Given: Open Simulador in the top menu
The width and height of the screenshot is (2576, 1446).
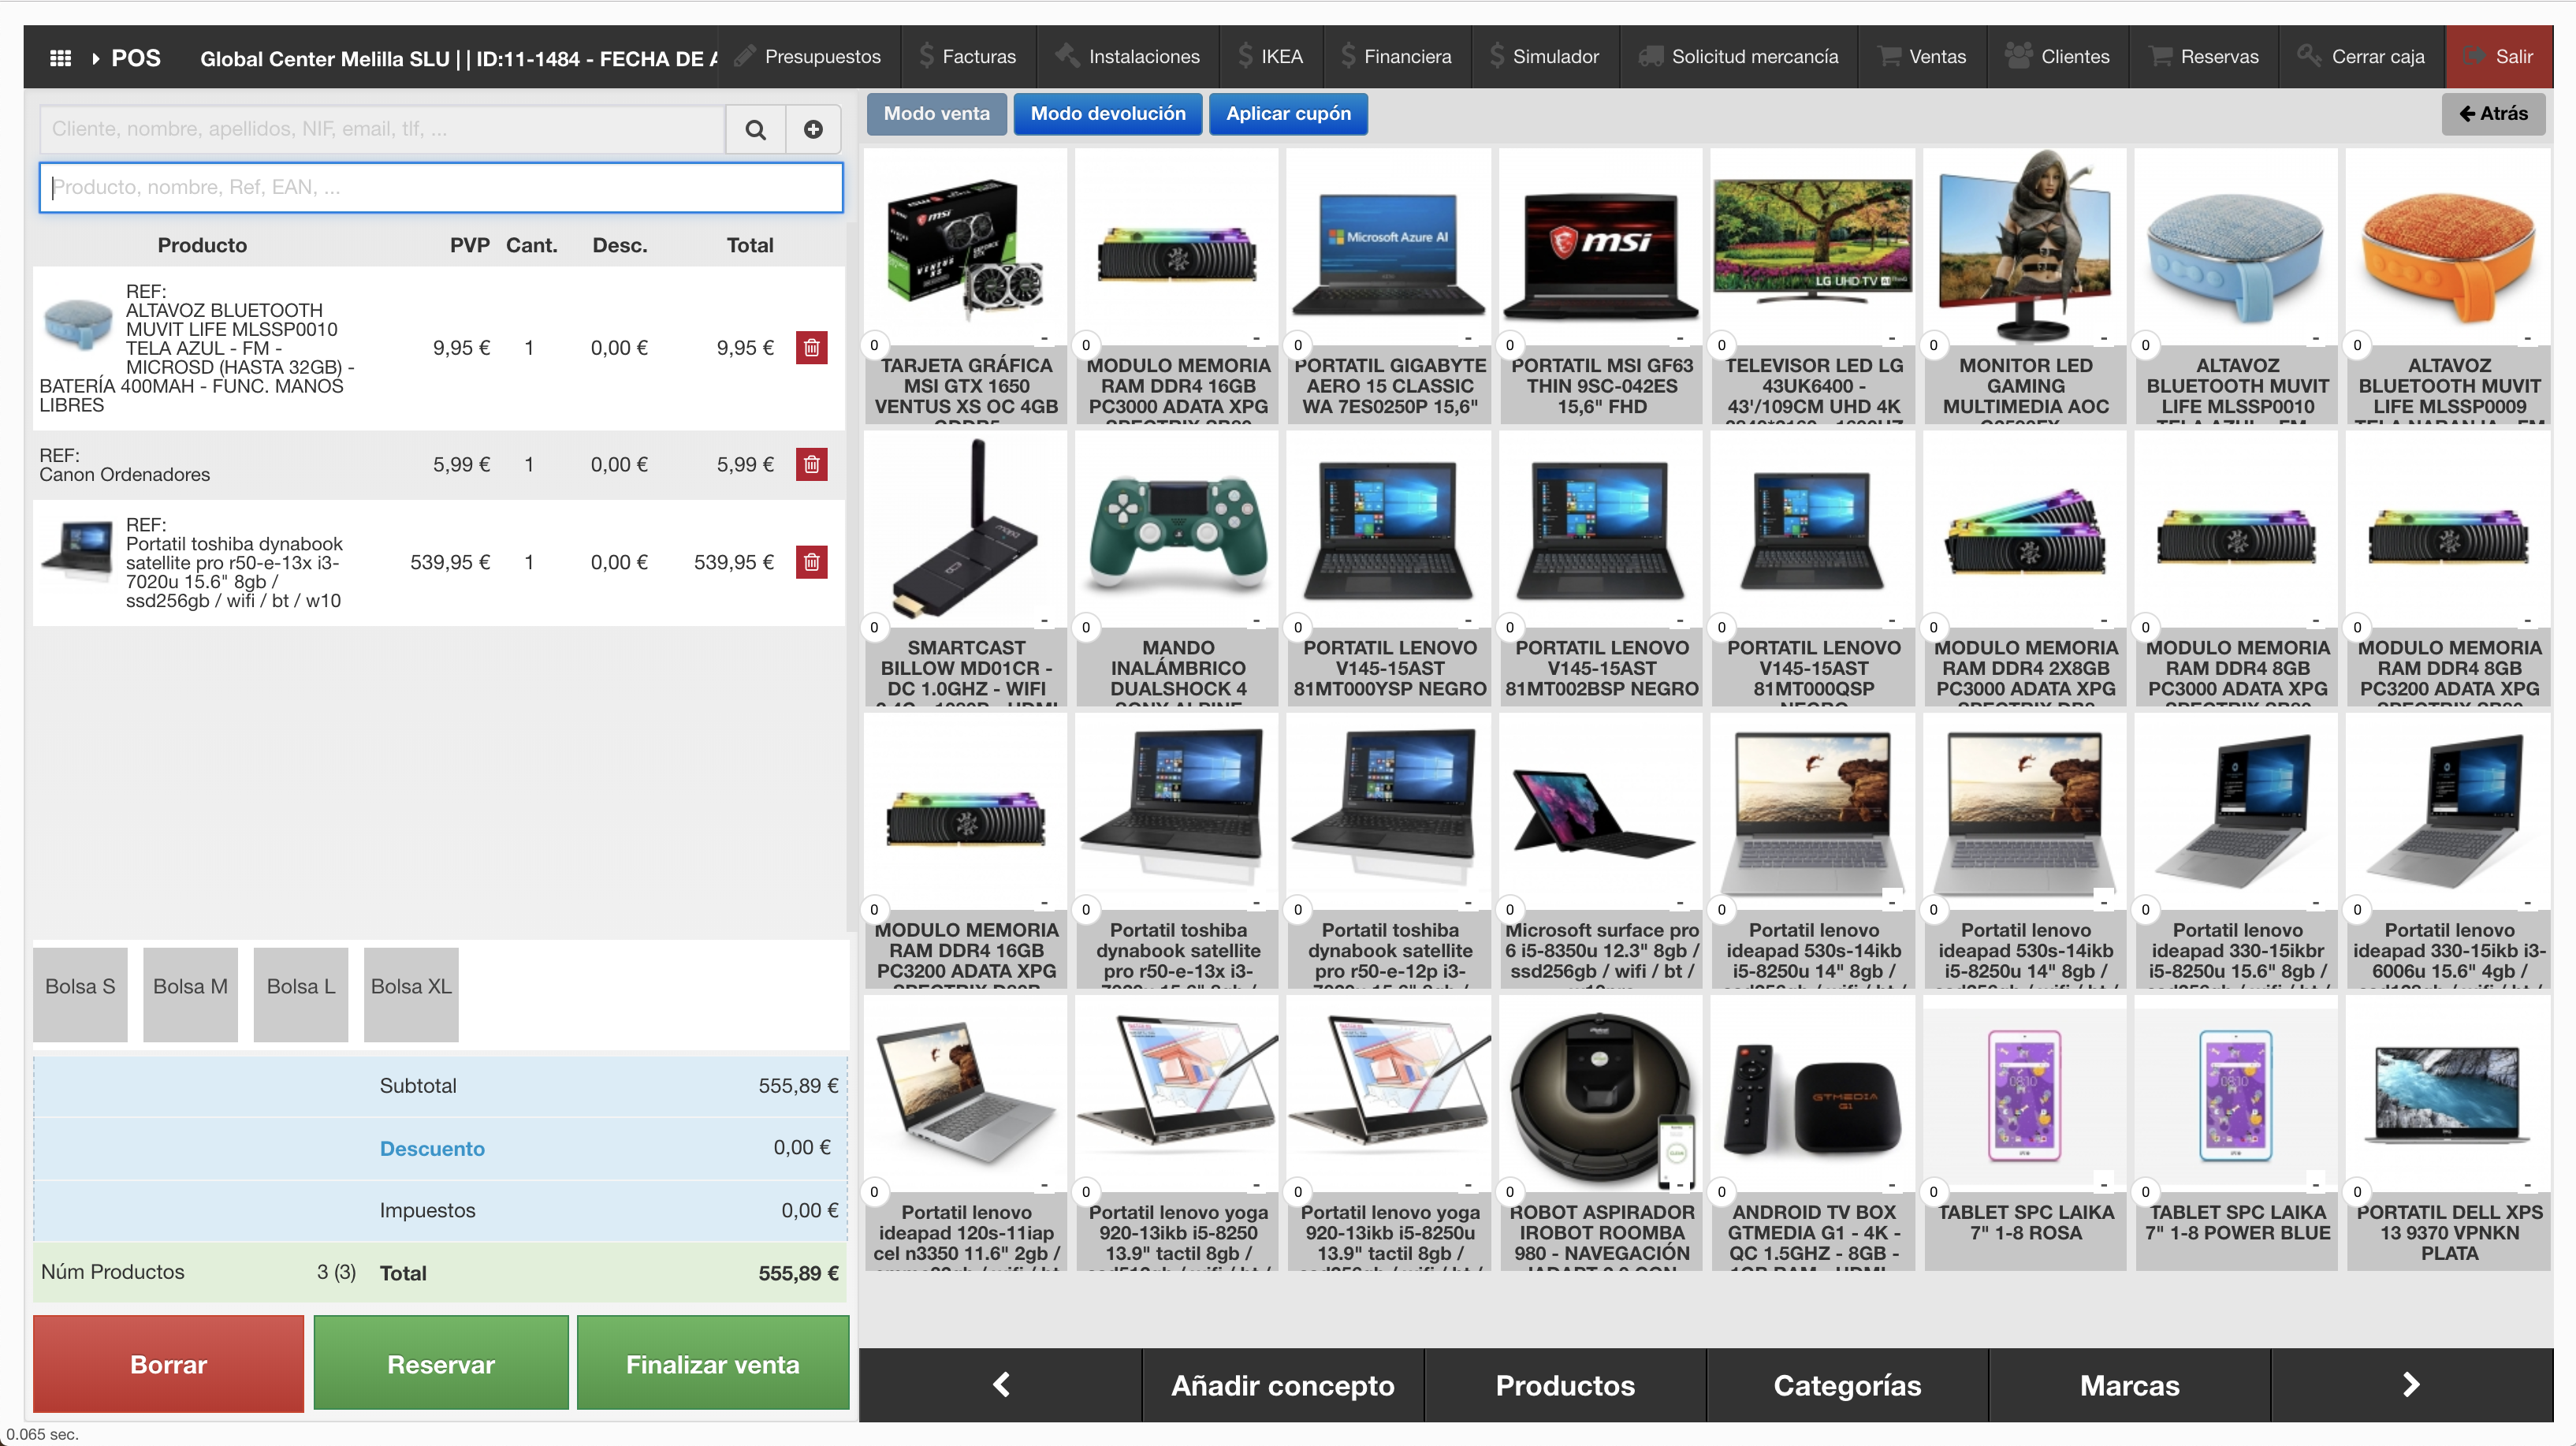Looking at the screenshot, I should coord(1545,57).
